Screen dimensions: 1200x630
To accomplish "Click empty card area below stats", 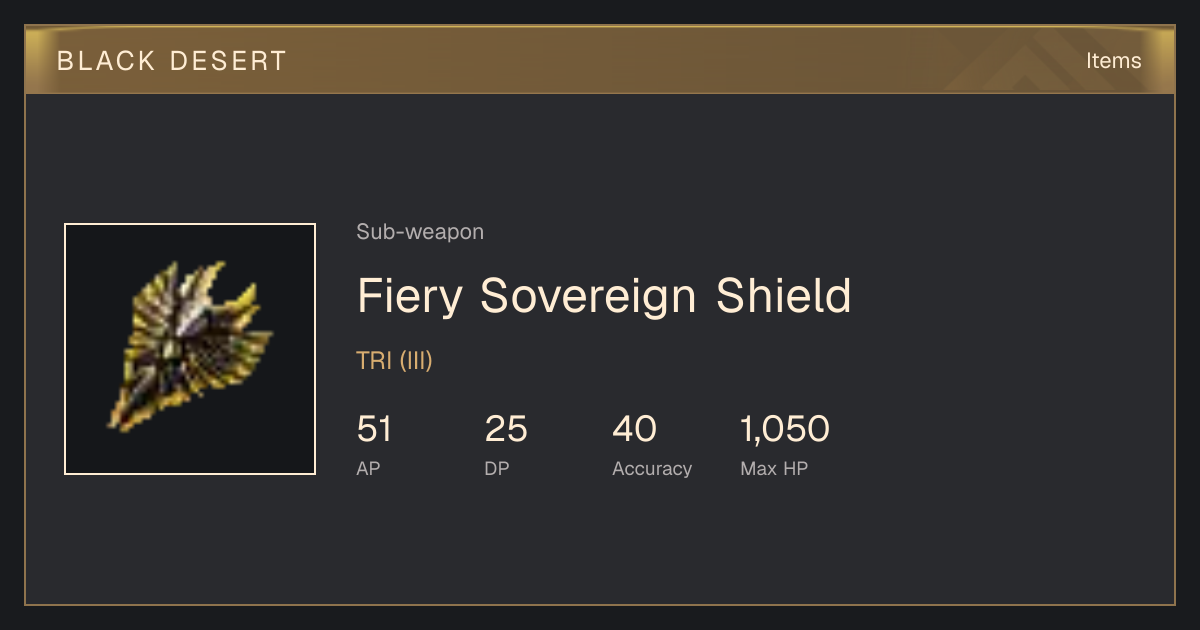I will [x=600, y=545].
